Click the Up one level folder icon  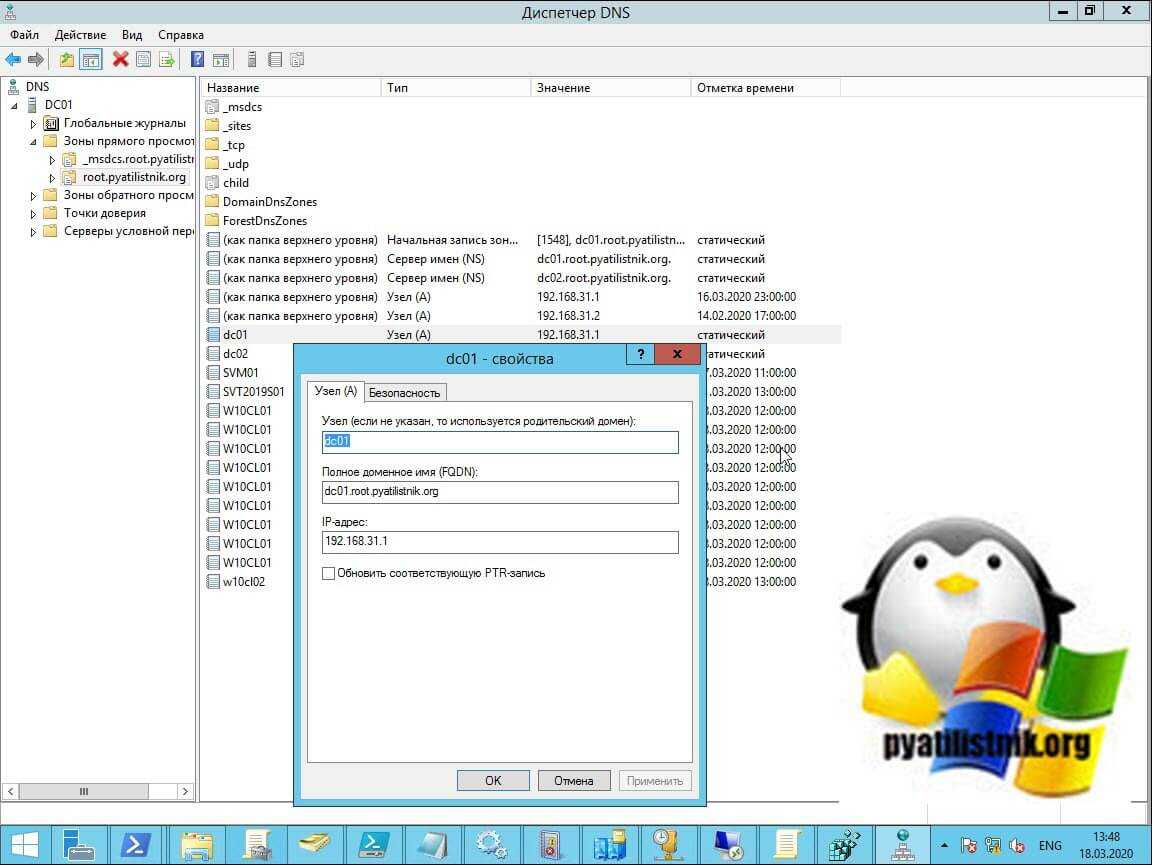coord(67,60)
